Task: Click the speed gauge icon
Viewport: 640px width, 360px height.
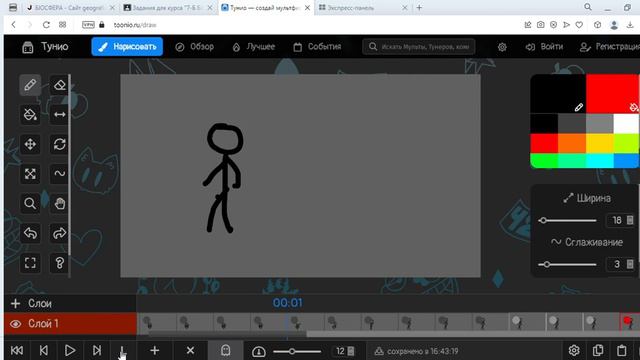Action: tap(259, 351)
